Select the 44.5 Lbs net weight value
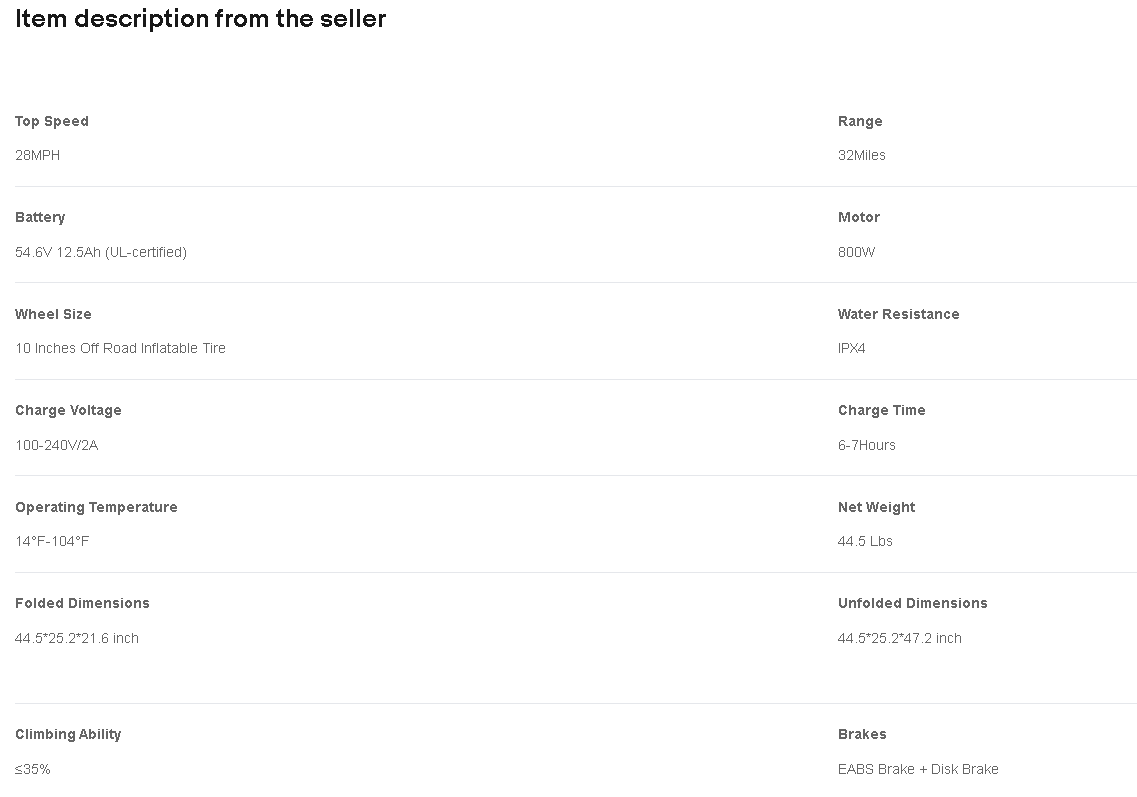1137x797 pixels. click(865, 541)
